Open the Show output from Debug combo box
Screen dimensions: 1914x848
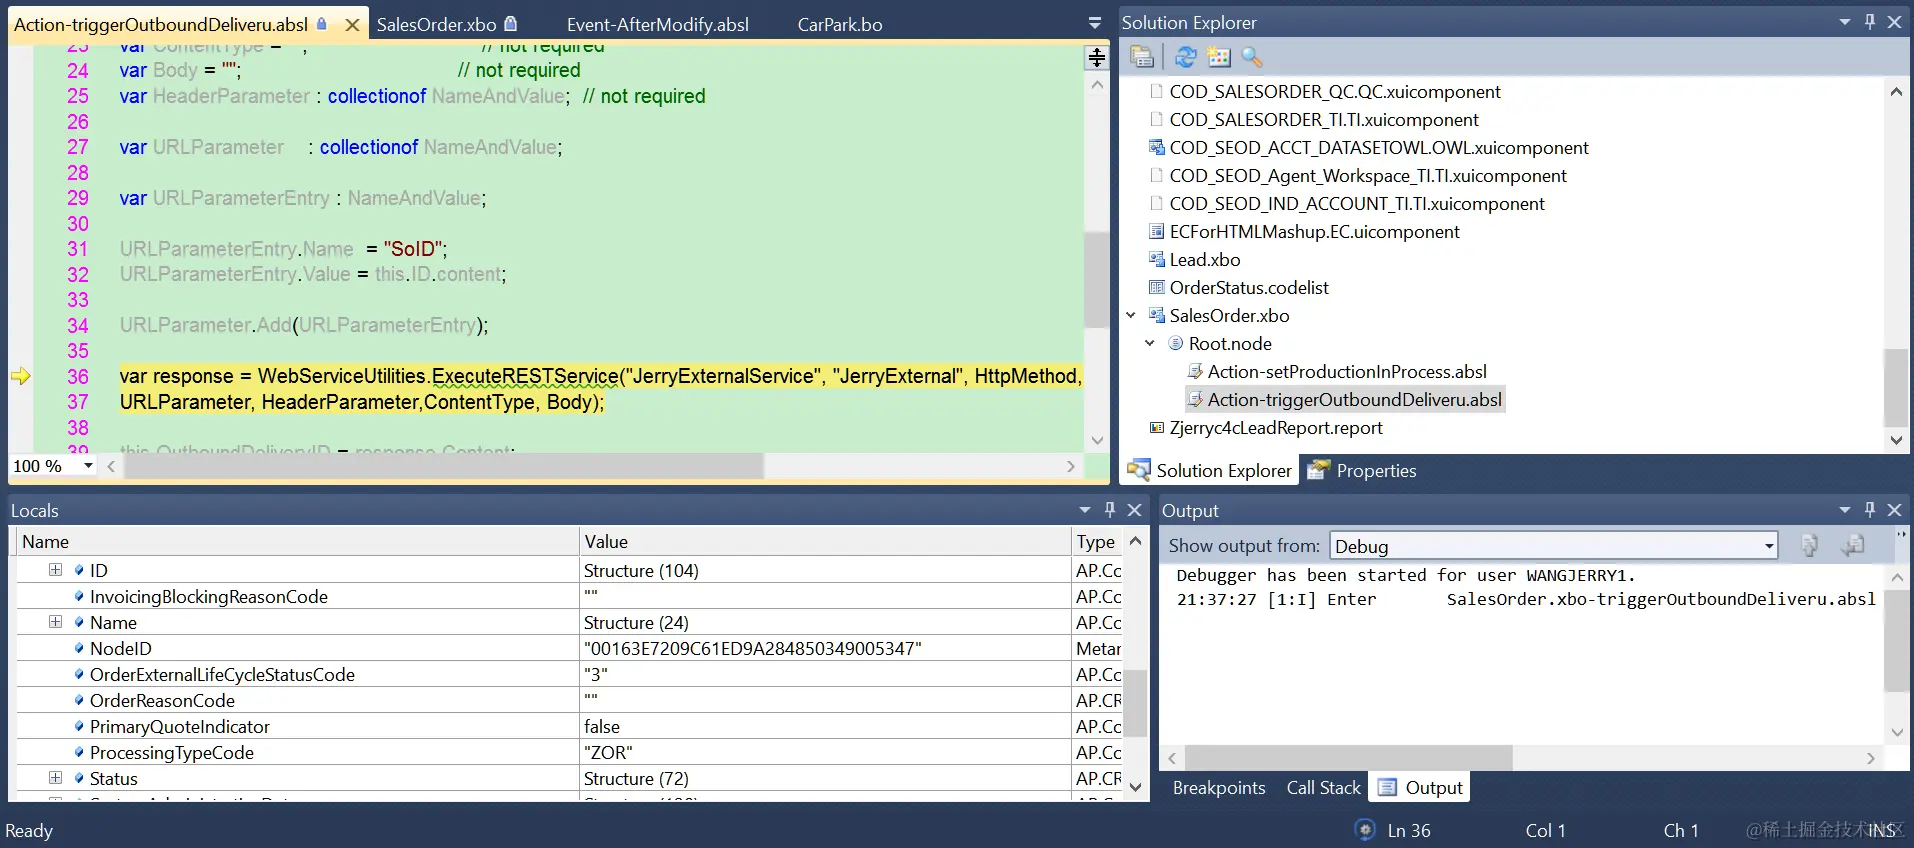(x=1554, y=545)
